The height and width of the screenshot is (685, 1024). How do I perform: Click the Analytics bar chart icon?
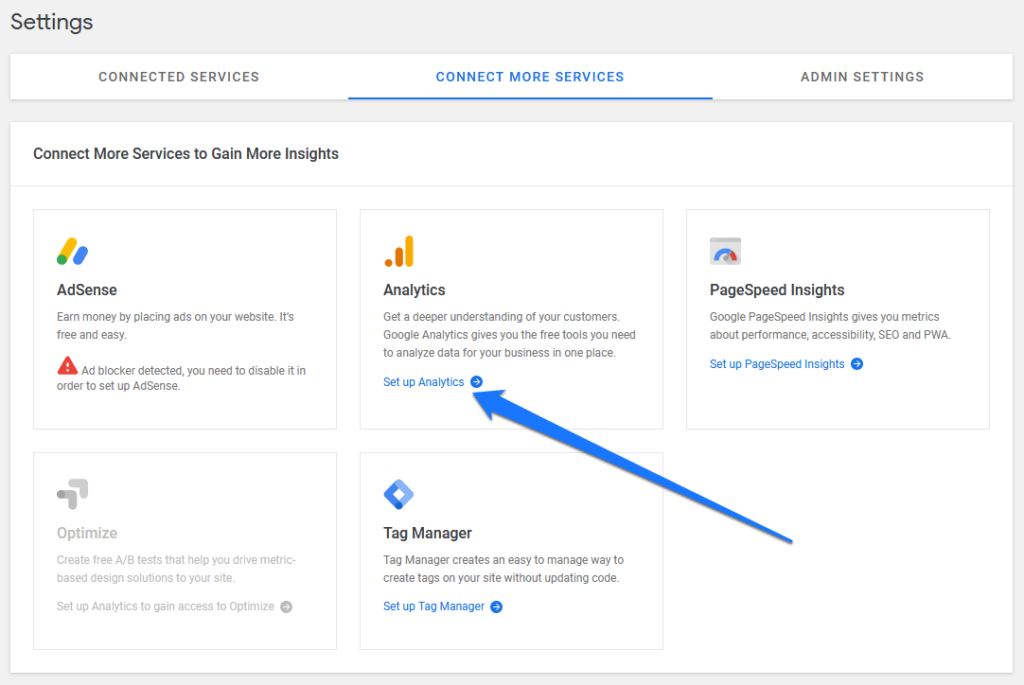coord(398,251)
